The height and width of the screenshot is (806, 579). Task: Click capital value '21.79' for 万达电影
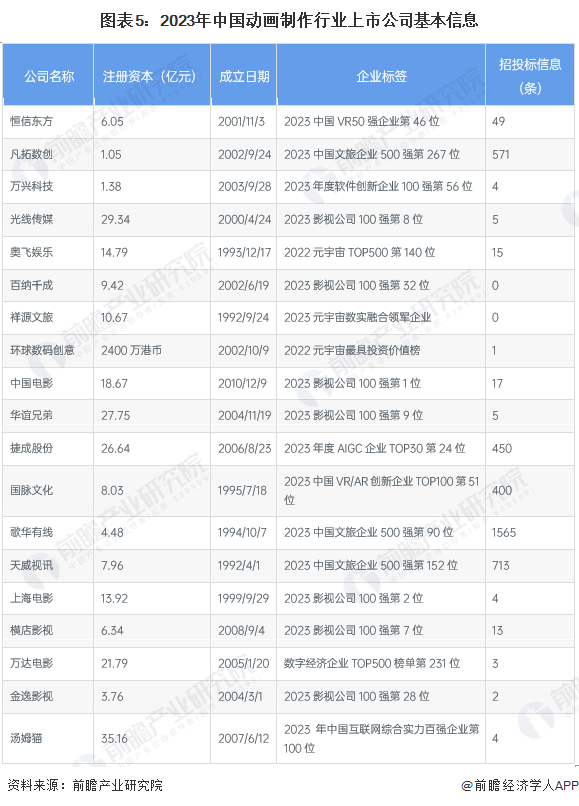pyautogui.click(x=114, y=663)
